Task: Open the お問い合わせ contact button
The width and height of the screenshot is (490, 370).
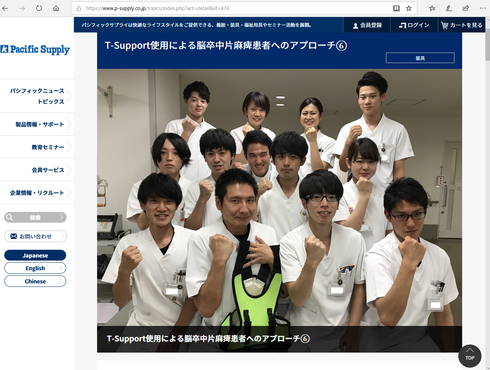Action: [x=35, y=236]
